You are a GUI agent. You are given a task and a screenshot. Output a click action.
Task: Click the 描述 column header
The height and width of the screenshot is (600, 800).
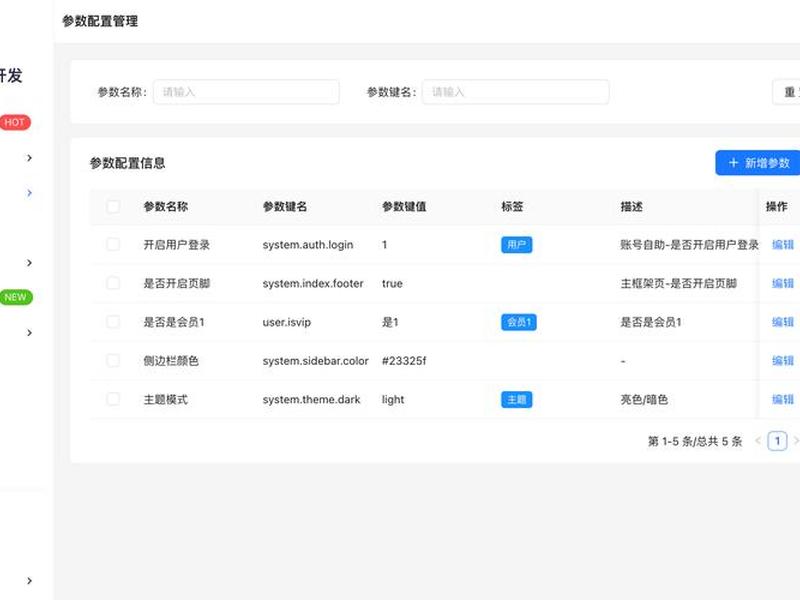pos(632,207)
